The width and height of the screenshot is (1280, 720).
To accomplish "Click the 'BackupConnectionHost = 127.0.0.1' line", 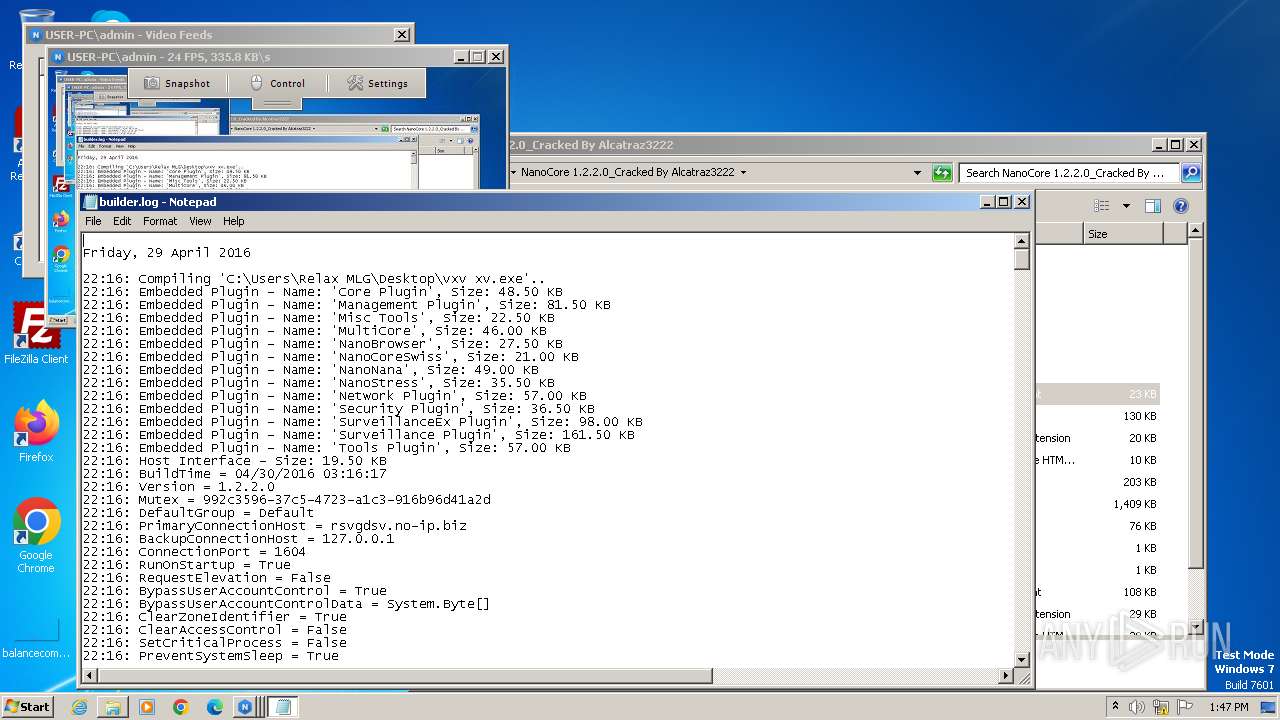I will [x=239, y=538].
